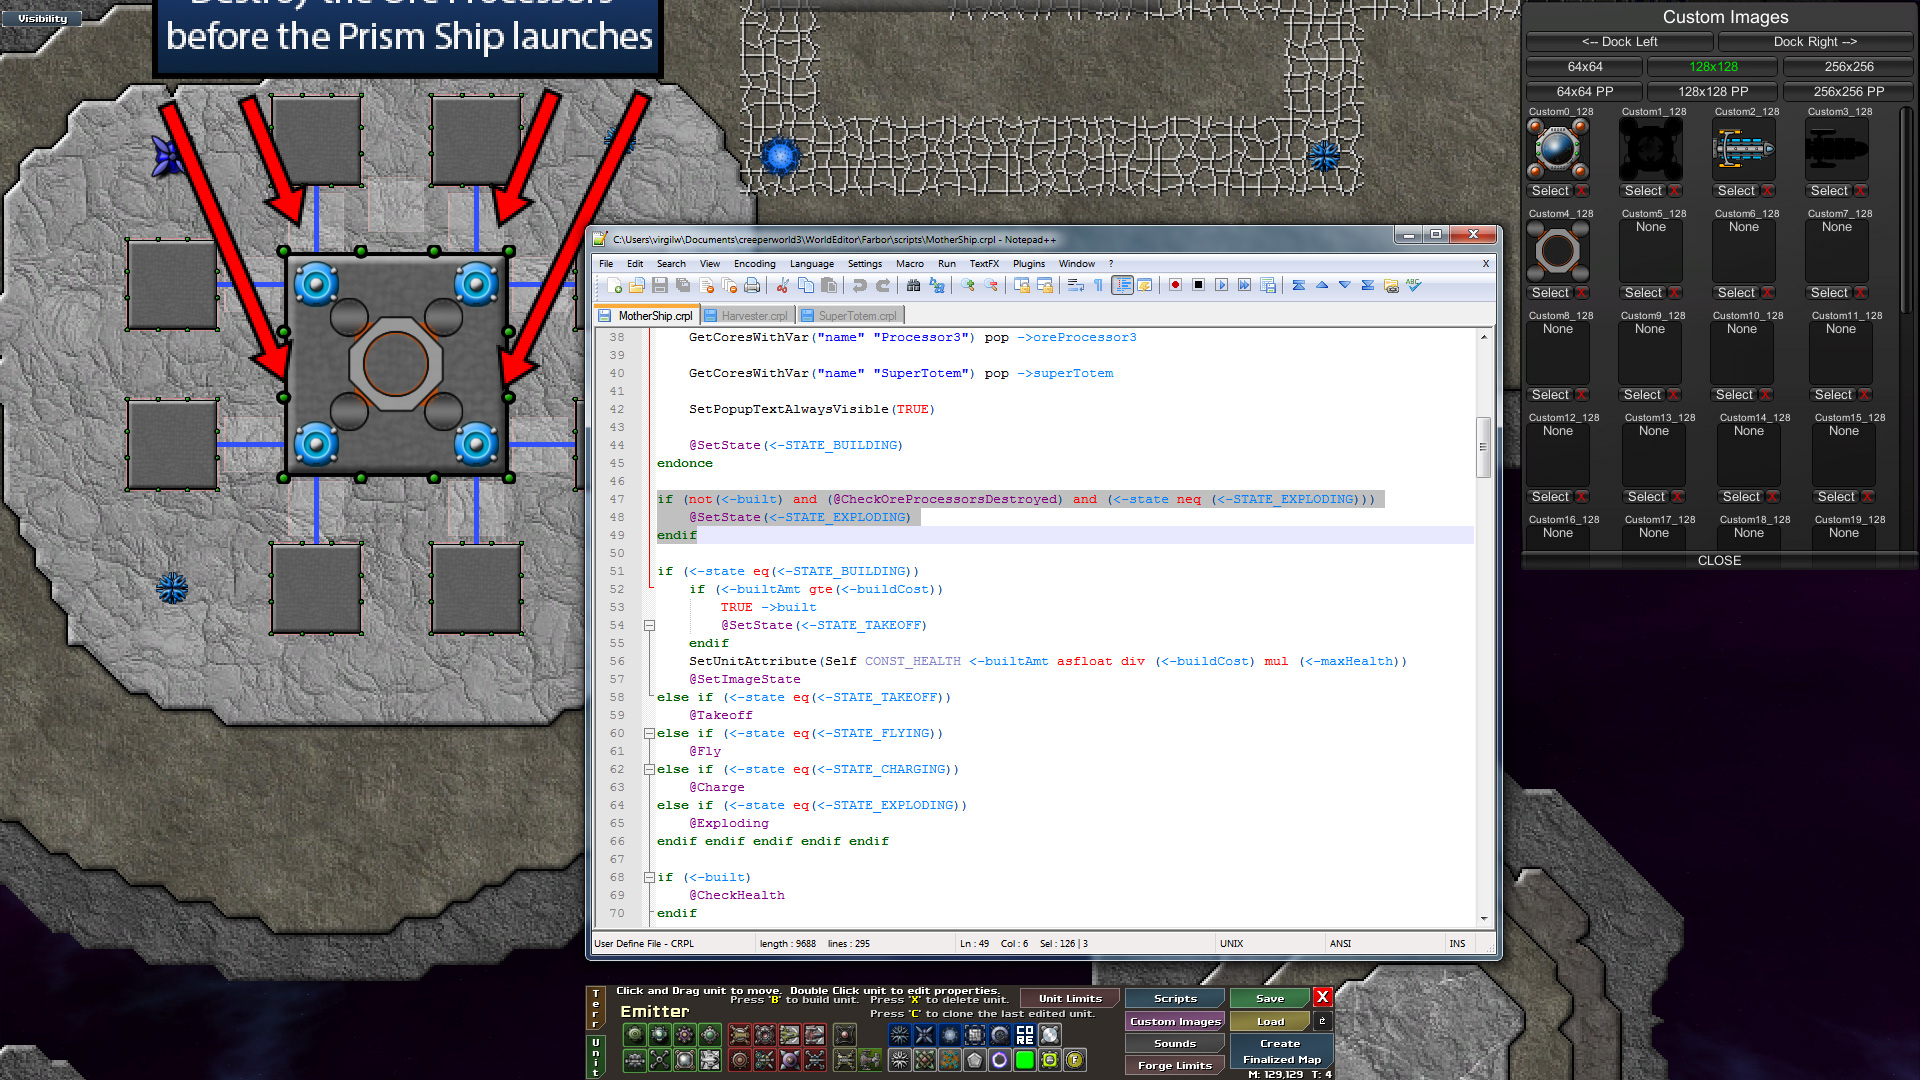This screenshot has height=1080, width=1920.
Task: Switch image size to 64x64
Action: (x=1584, y=67)
